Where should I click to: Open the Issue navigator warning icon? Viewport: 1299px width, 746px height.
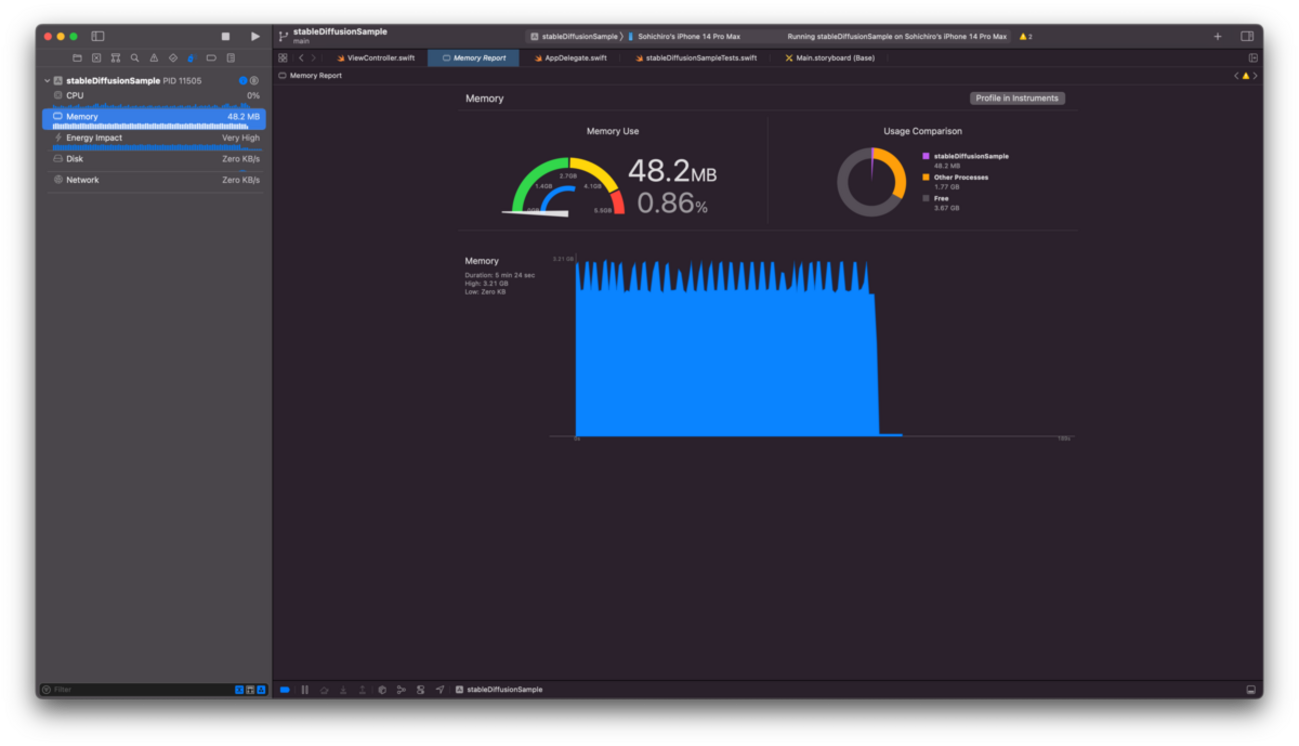click(154, 58)
